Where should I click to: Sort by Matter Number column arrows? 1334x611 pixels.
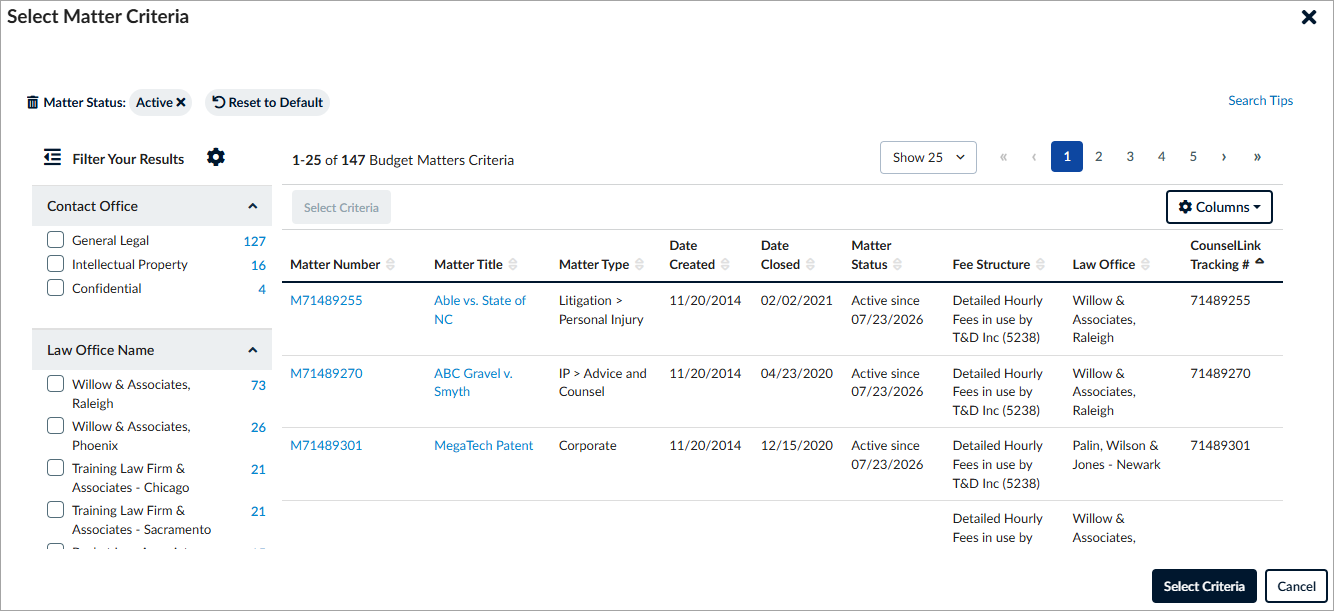pos(391,265)
